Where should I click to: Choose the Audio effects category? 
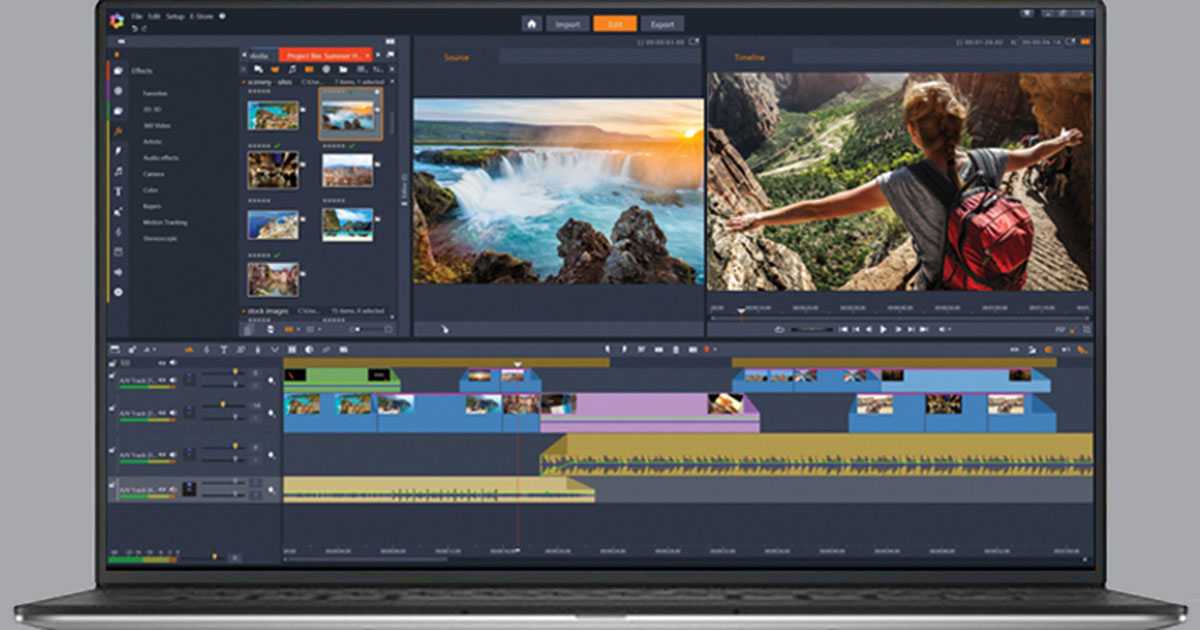[160, 158]
